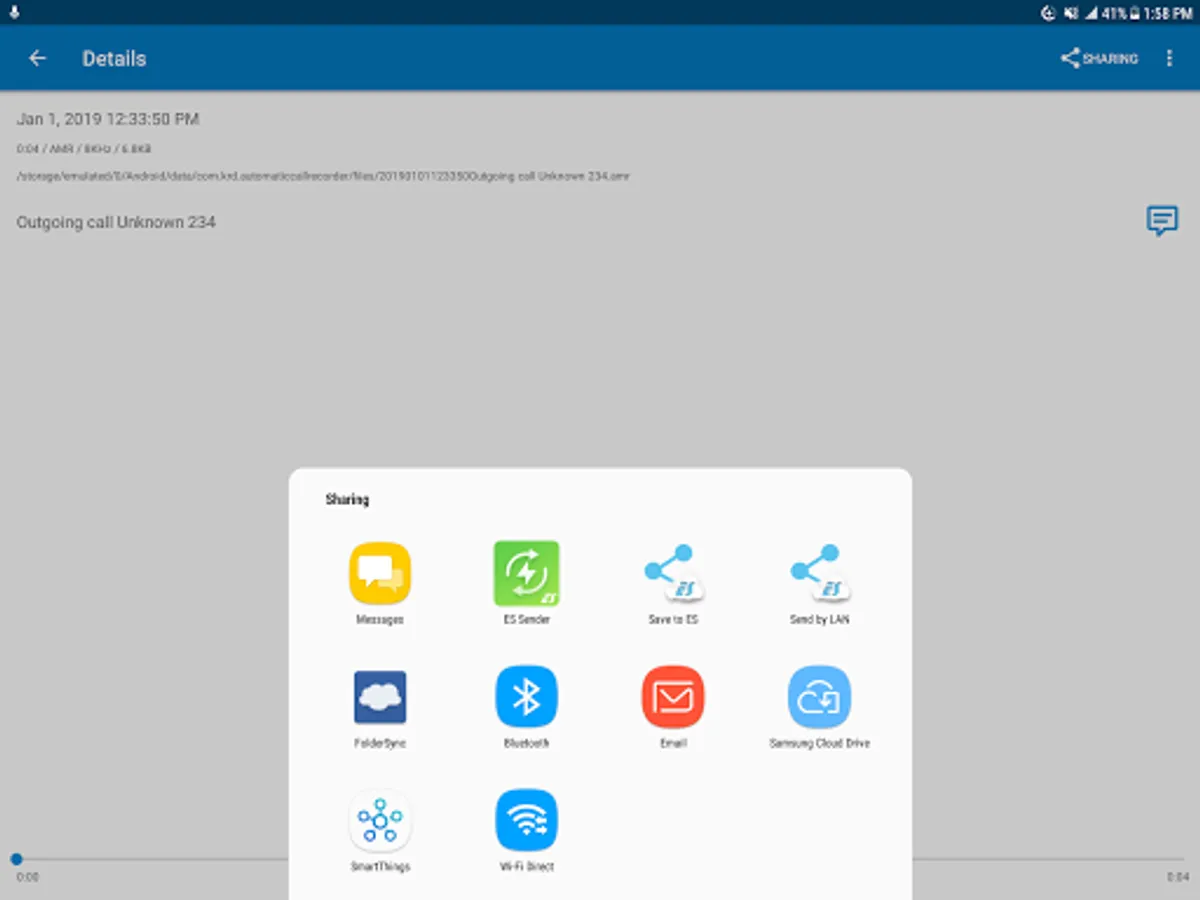
Task: Share via SmartThings
Action: pyautogui.click(x=380, y=831)
